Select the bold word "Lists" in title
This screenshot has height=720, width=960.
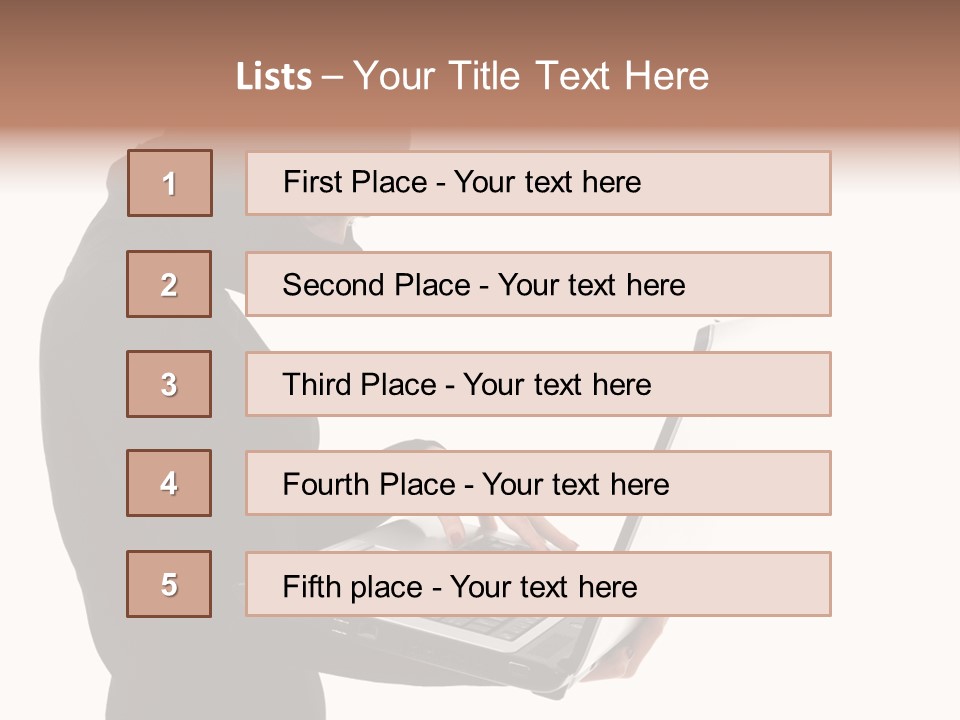tap(274, 77)
